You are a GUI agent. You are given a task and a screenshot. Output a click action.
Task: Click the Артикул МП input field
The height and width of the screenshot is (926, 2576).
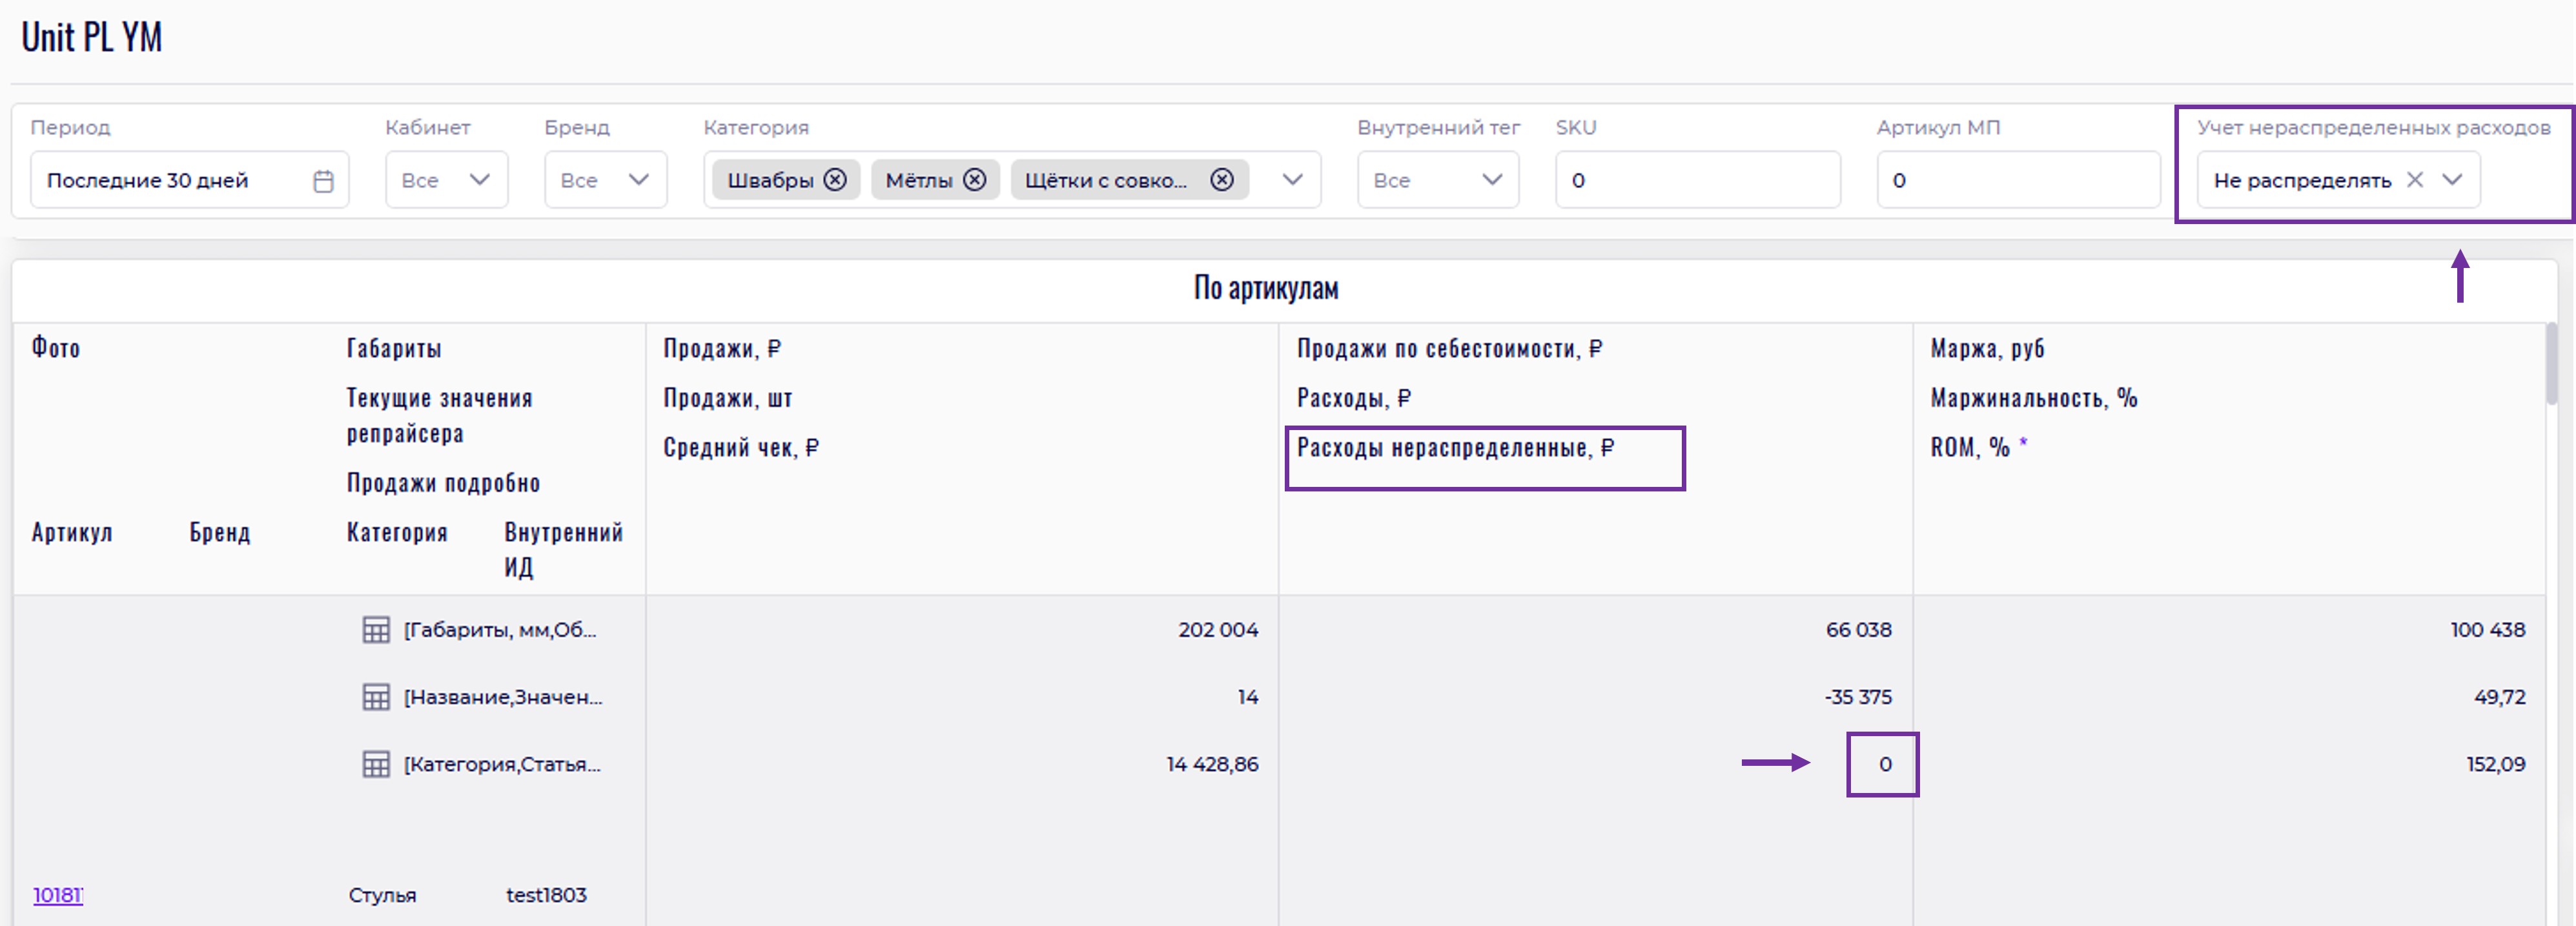tap(2017, 180)
